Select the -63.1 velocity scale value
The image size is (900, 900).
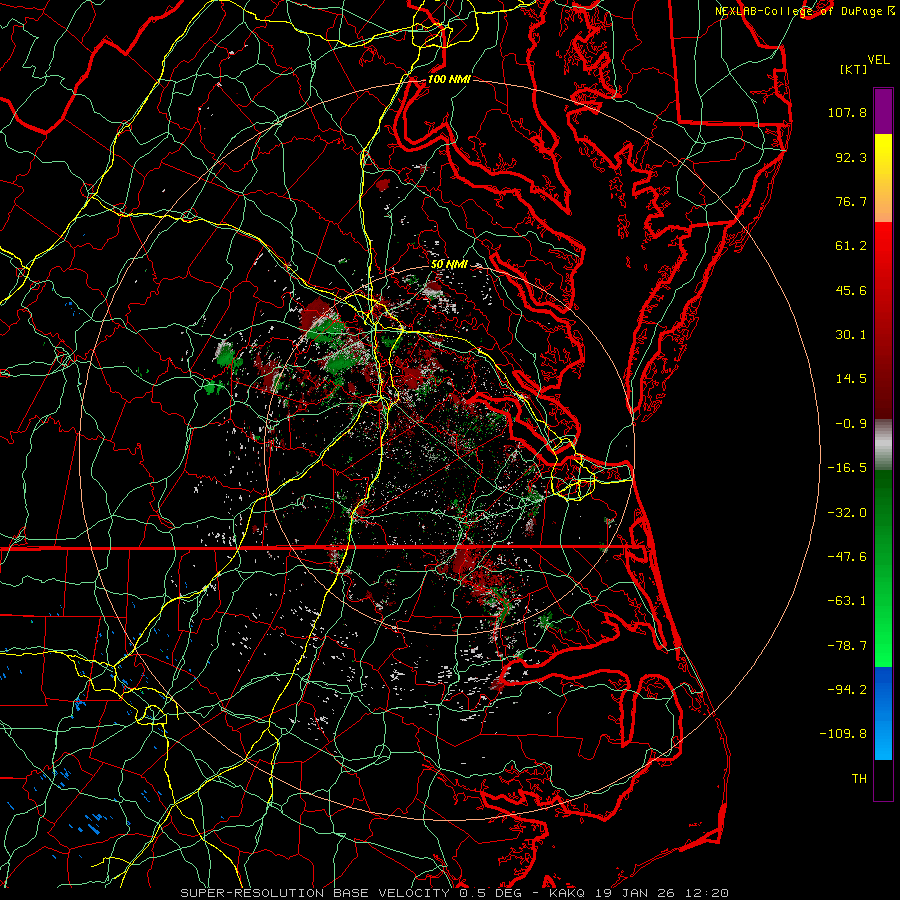point(847,601)
